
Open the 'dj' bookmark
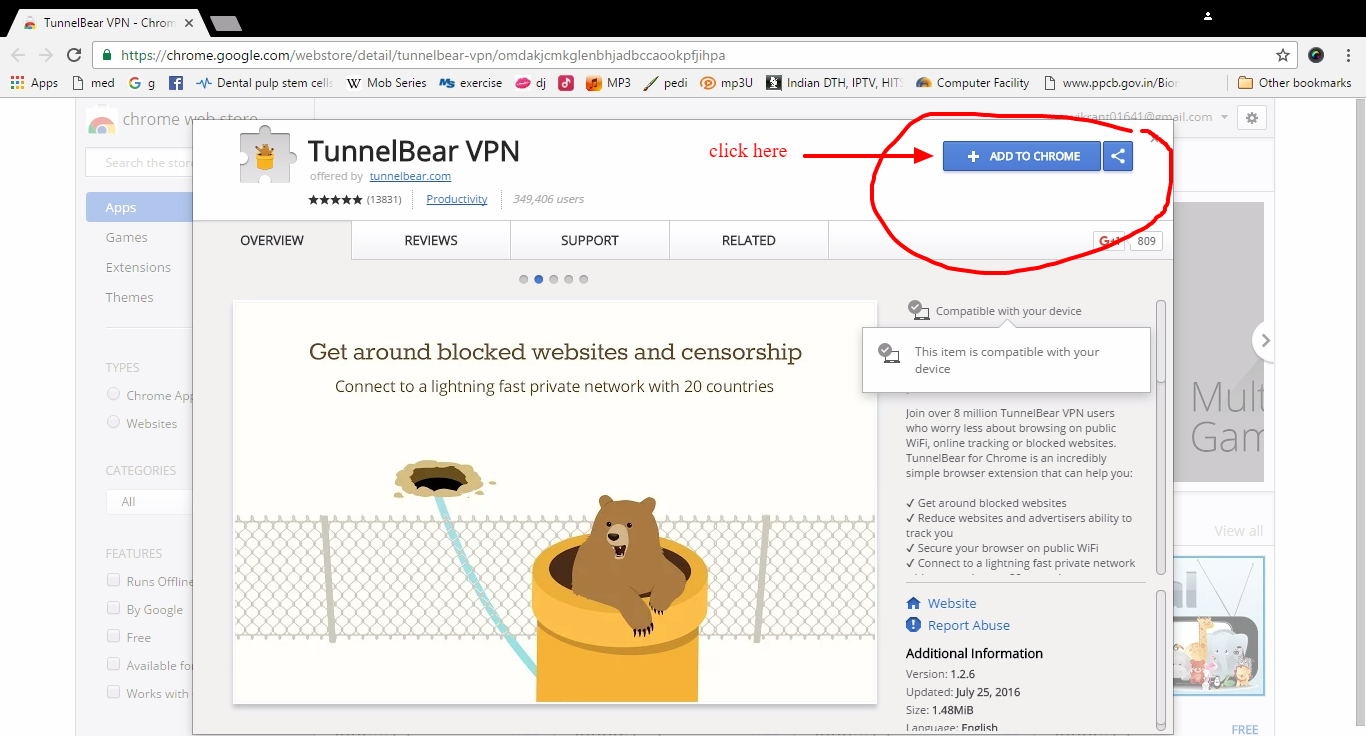pos(531,83)
